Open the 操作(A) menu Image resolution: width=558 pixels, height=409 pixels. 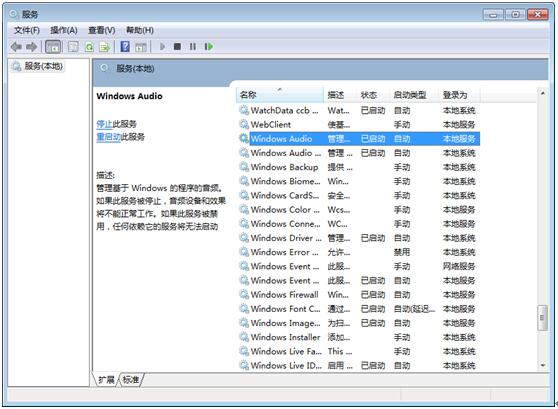(64, 30)
